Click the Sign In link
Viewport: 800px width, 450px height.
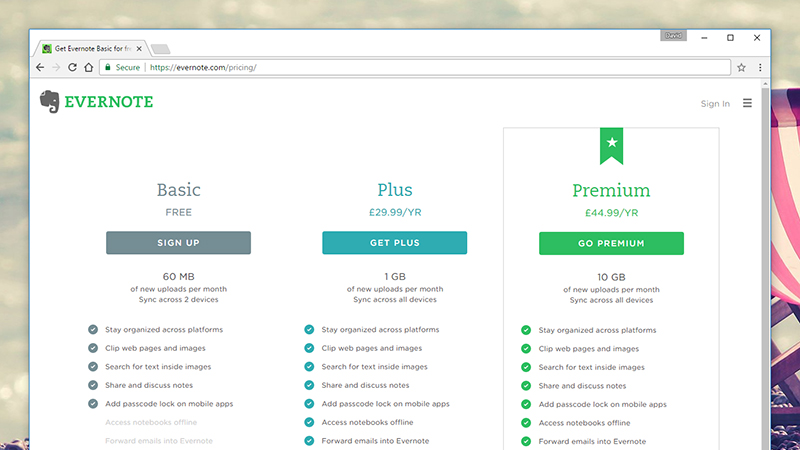pos(715,104)
